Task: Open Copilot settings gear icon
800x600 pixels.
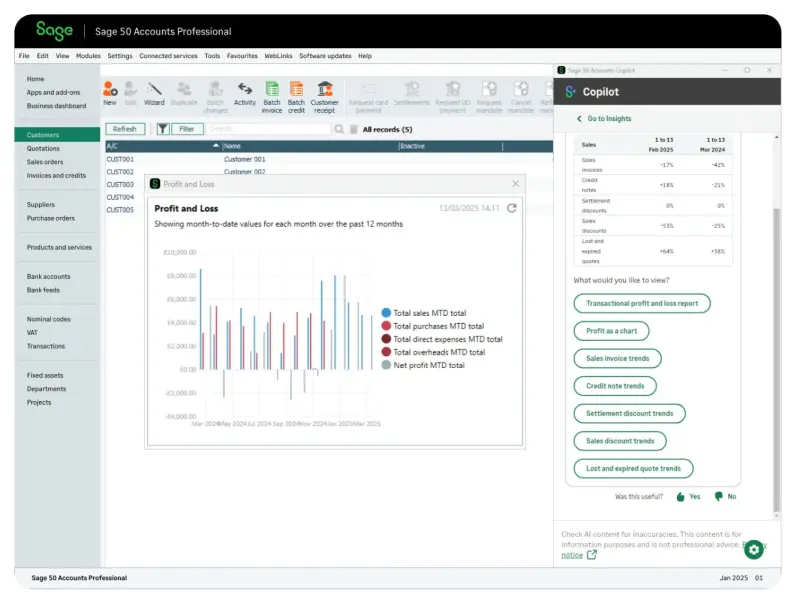Action: pyautogui.click(x=753, y=549)
